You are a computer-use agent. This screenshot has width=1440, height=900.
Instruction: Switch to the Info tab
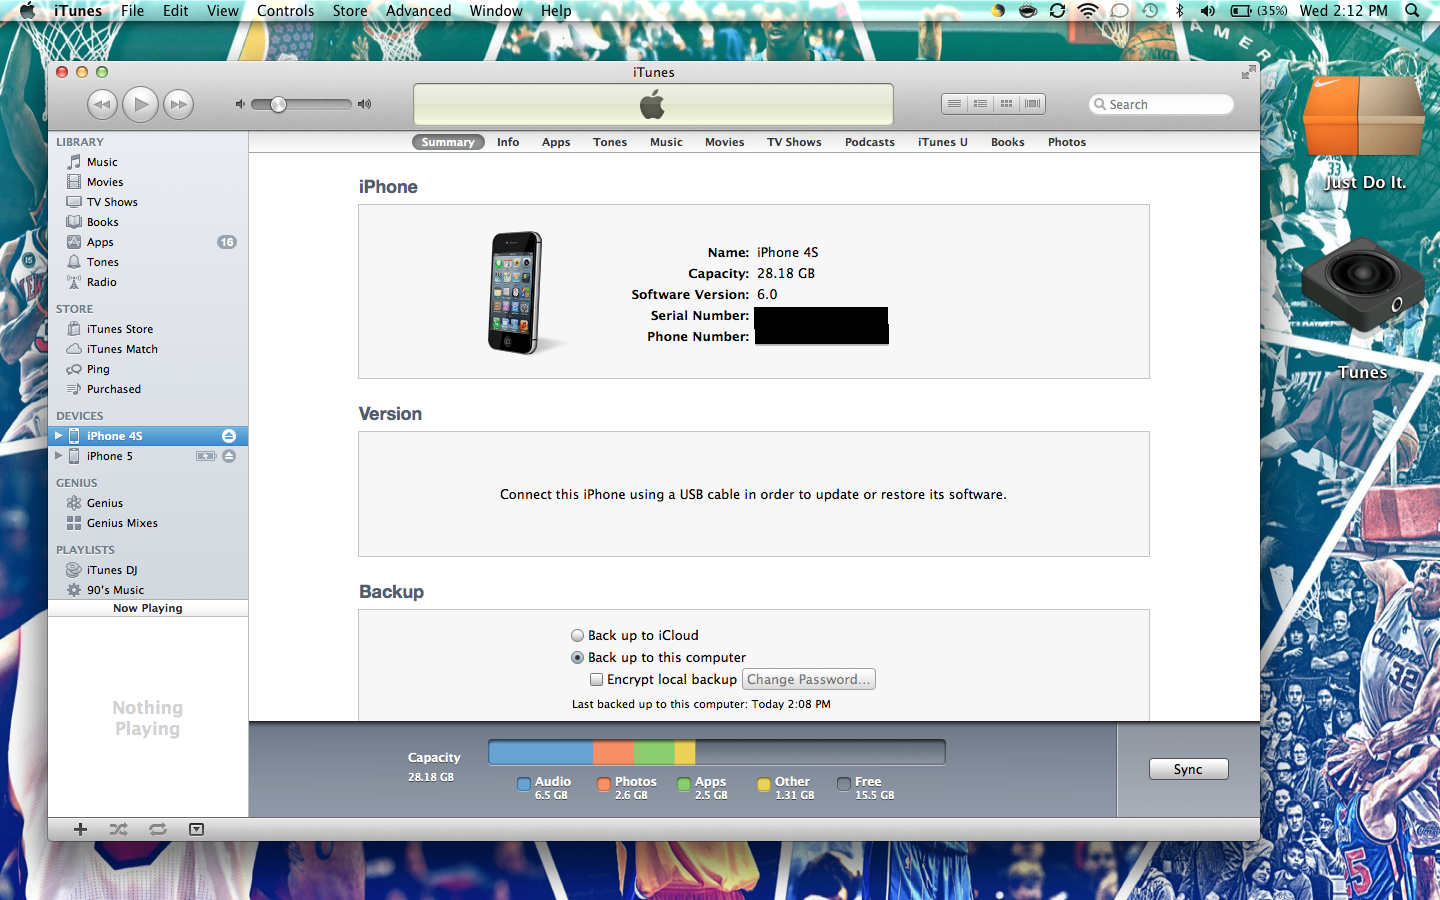(508, 142)
